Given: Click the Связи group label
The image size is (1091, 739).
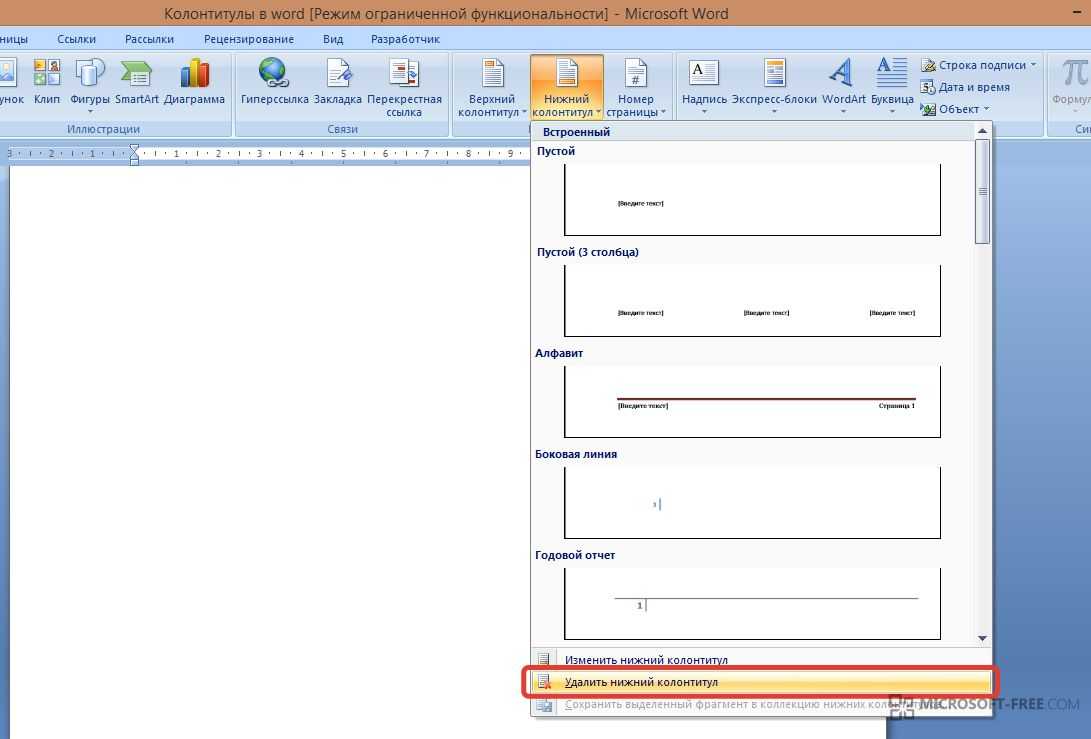Looking at the screenshot, I should 342,129.
